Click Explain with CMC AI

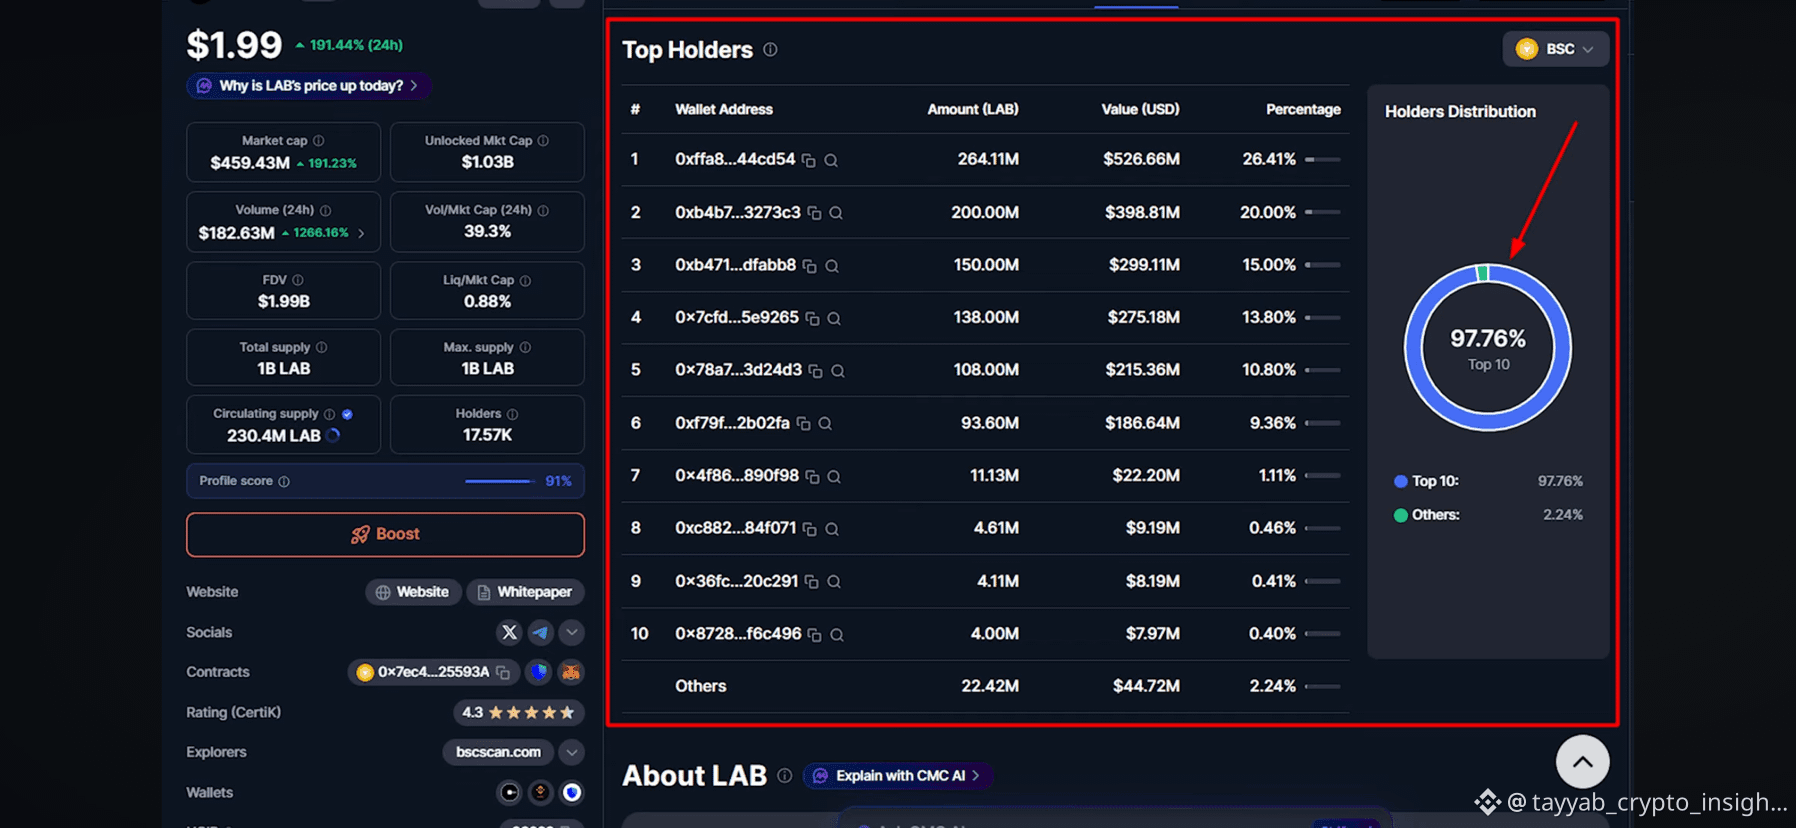898,776
